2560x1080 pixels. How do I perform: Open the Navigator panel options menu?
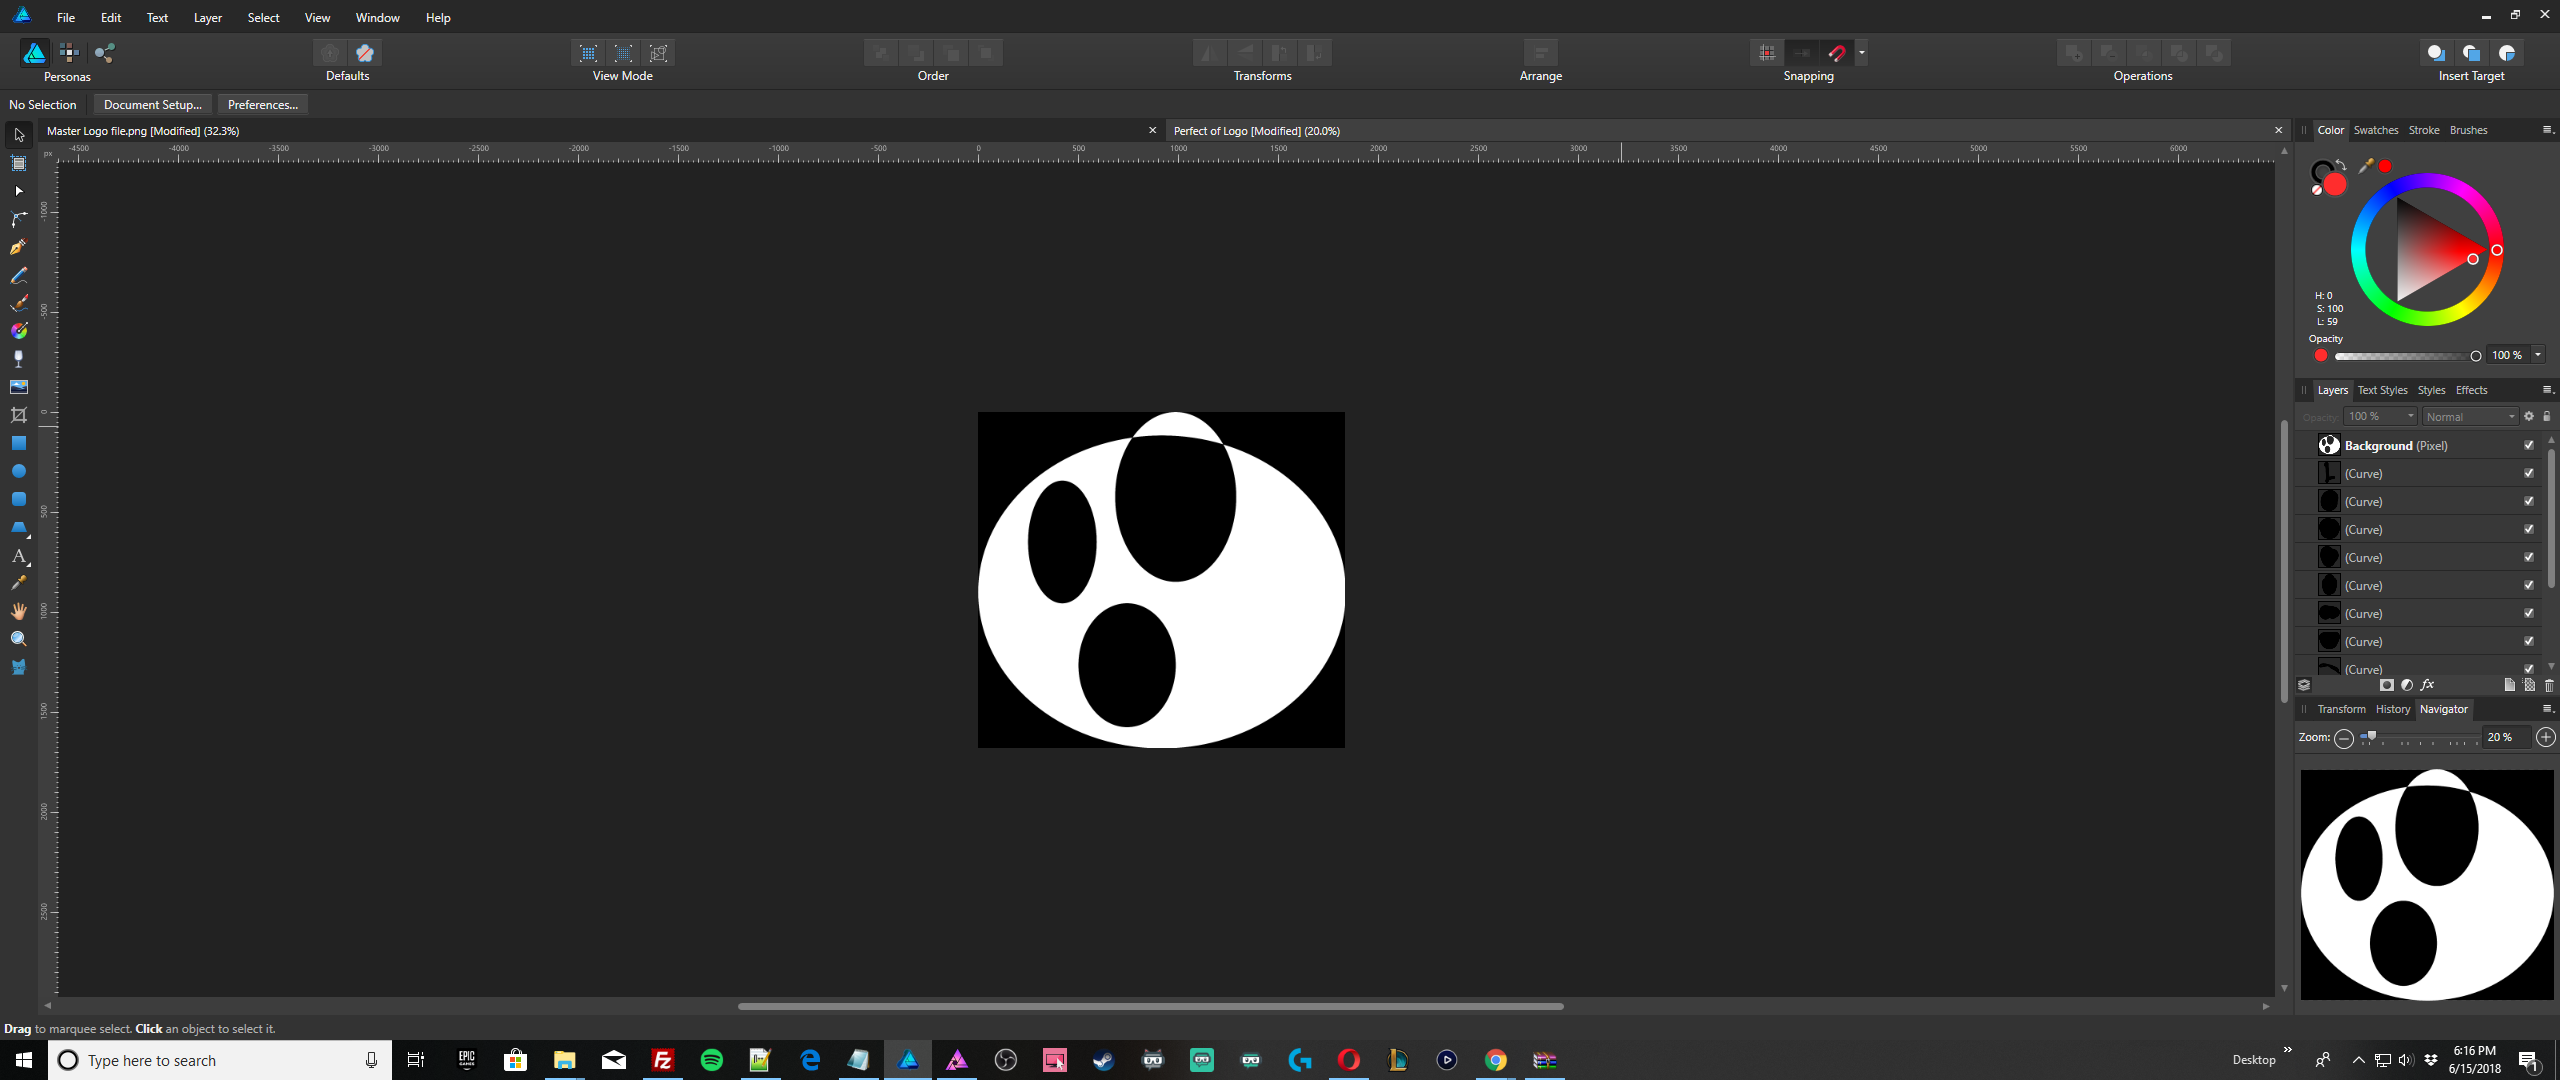(2547, 709)
